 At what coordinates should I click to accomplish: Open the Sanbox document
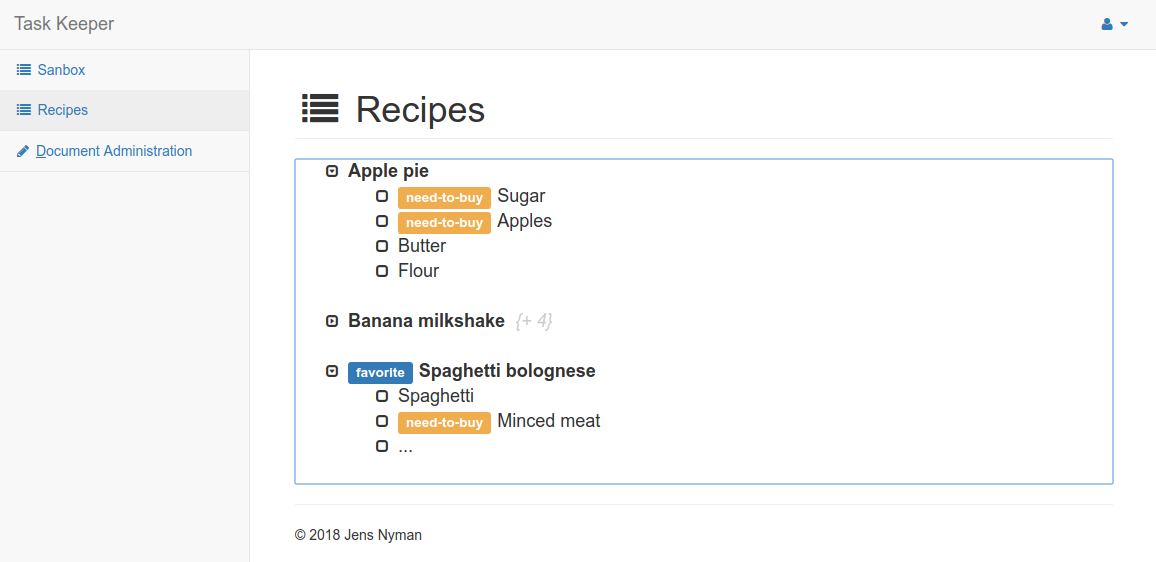pyautogui.click(x=61, y=70)
